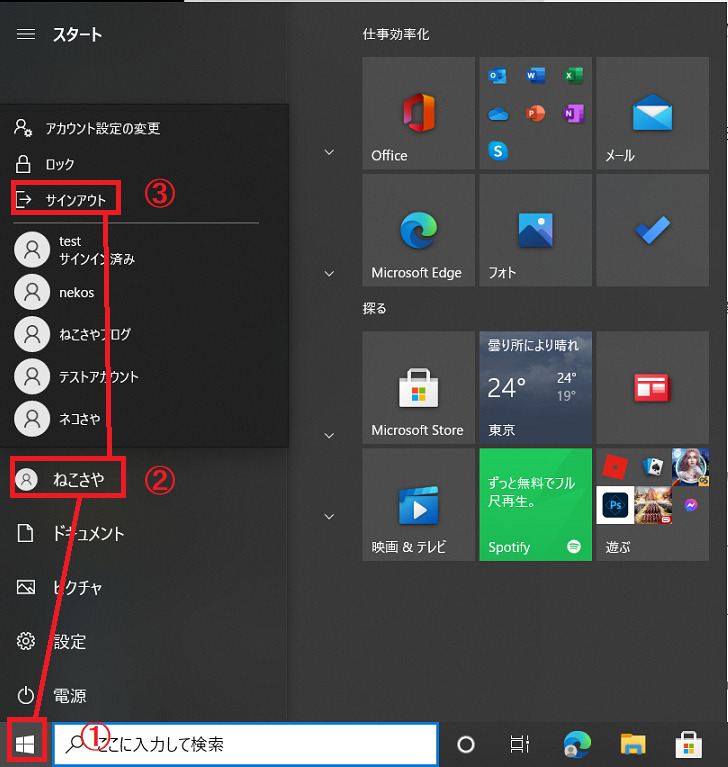Screen dimensions: 728x767
Task: Launch Word from the Office apps folder tile
Action: pyautogui.click(x=535, y=76)
